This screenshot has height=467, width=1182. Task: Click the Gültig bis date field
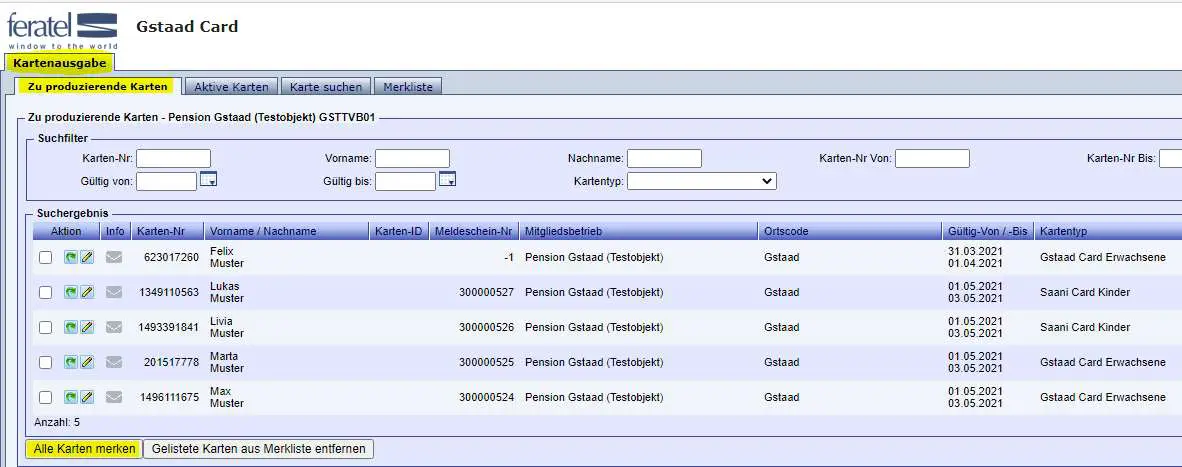pos(406,181)
